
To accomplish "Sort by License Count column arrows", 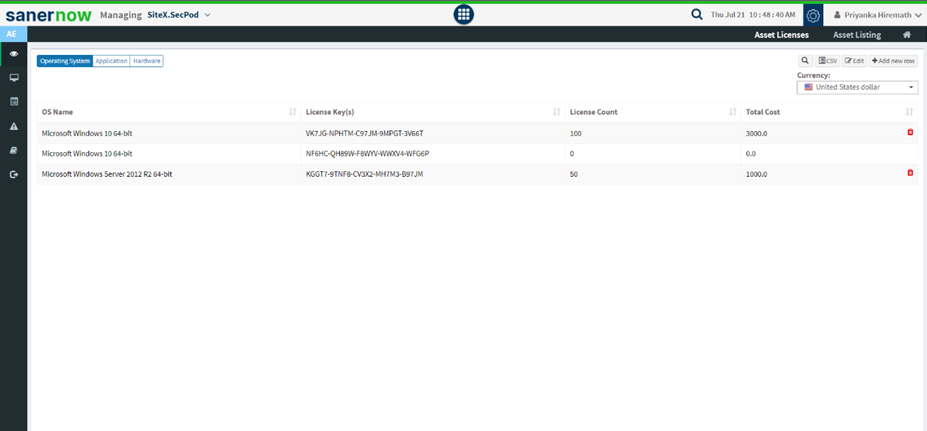I will tap(732, 112).
